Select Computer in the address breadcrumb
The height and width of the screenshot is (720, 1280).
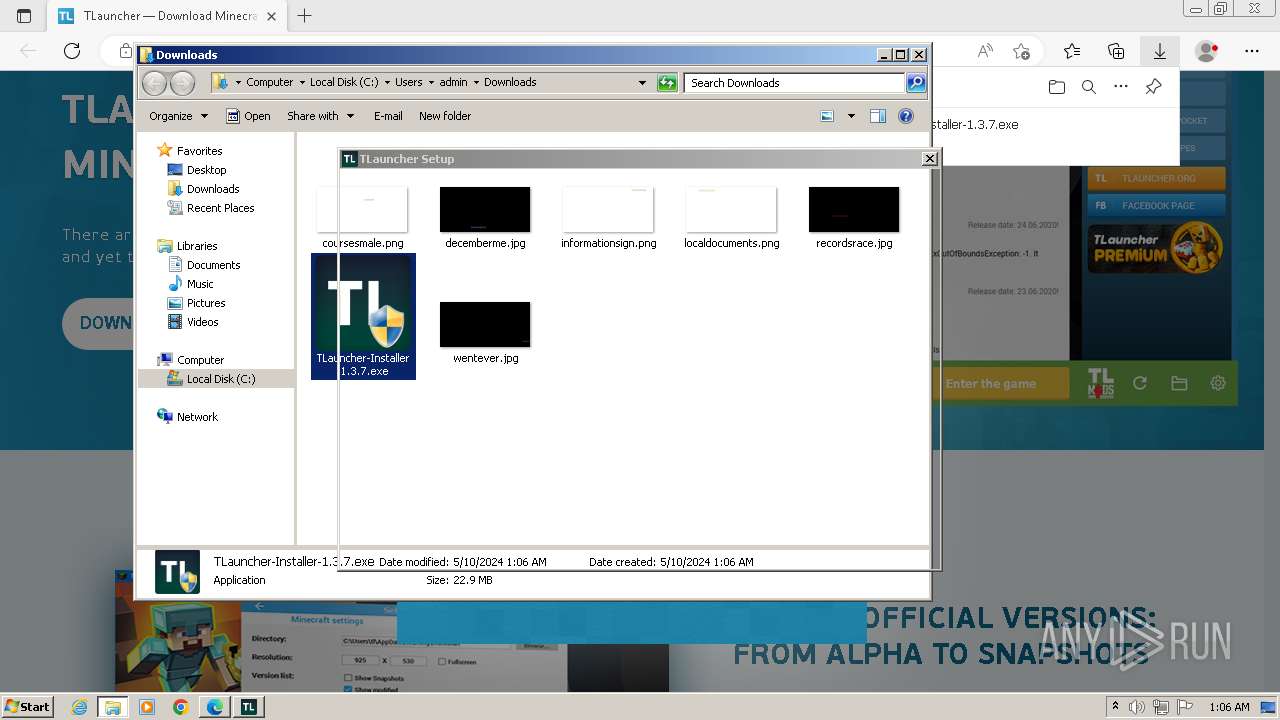point(270,83)
